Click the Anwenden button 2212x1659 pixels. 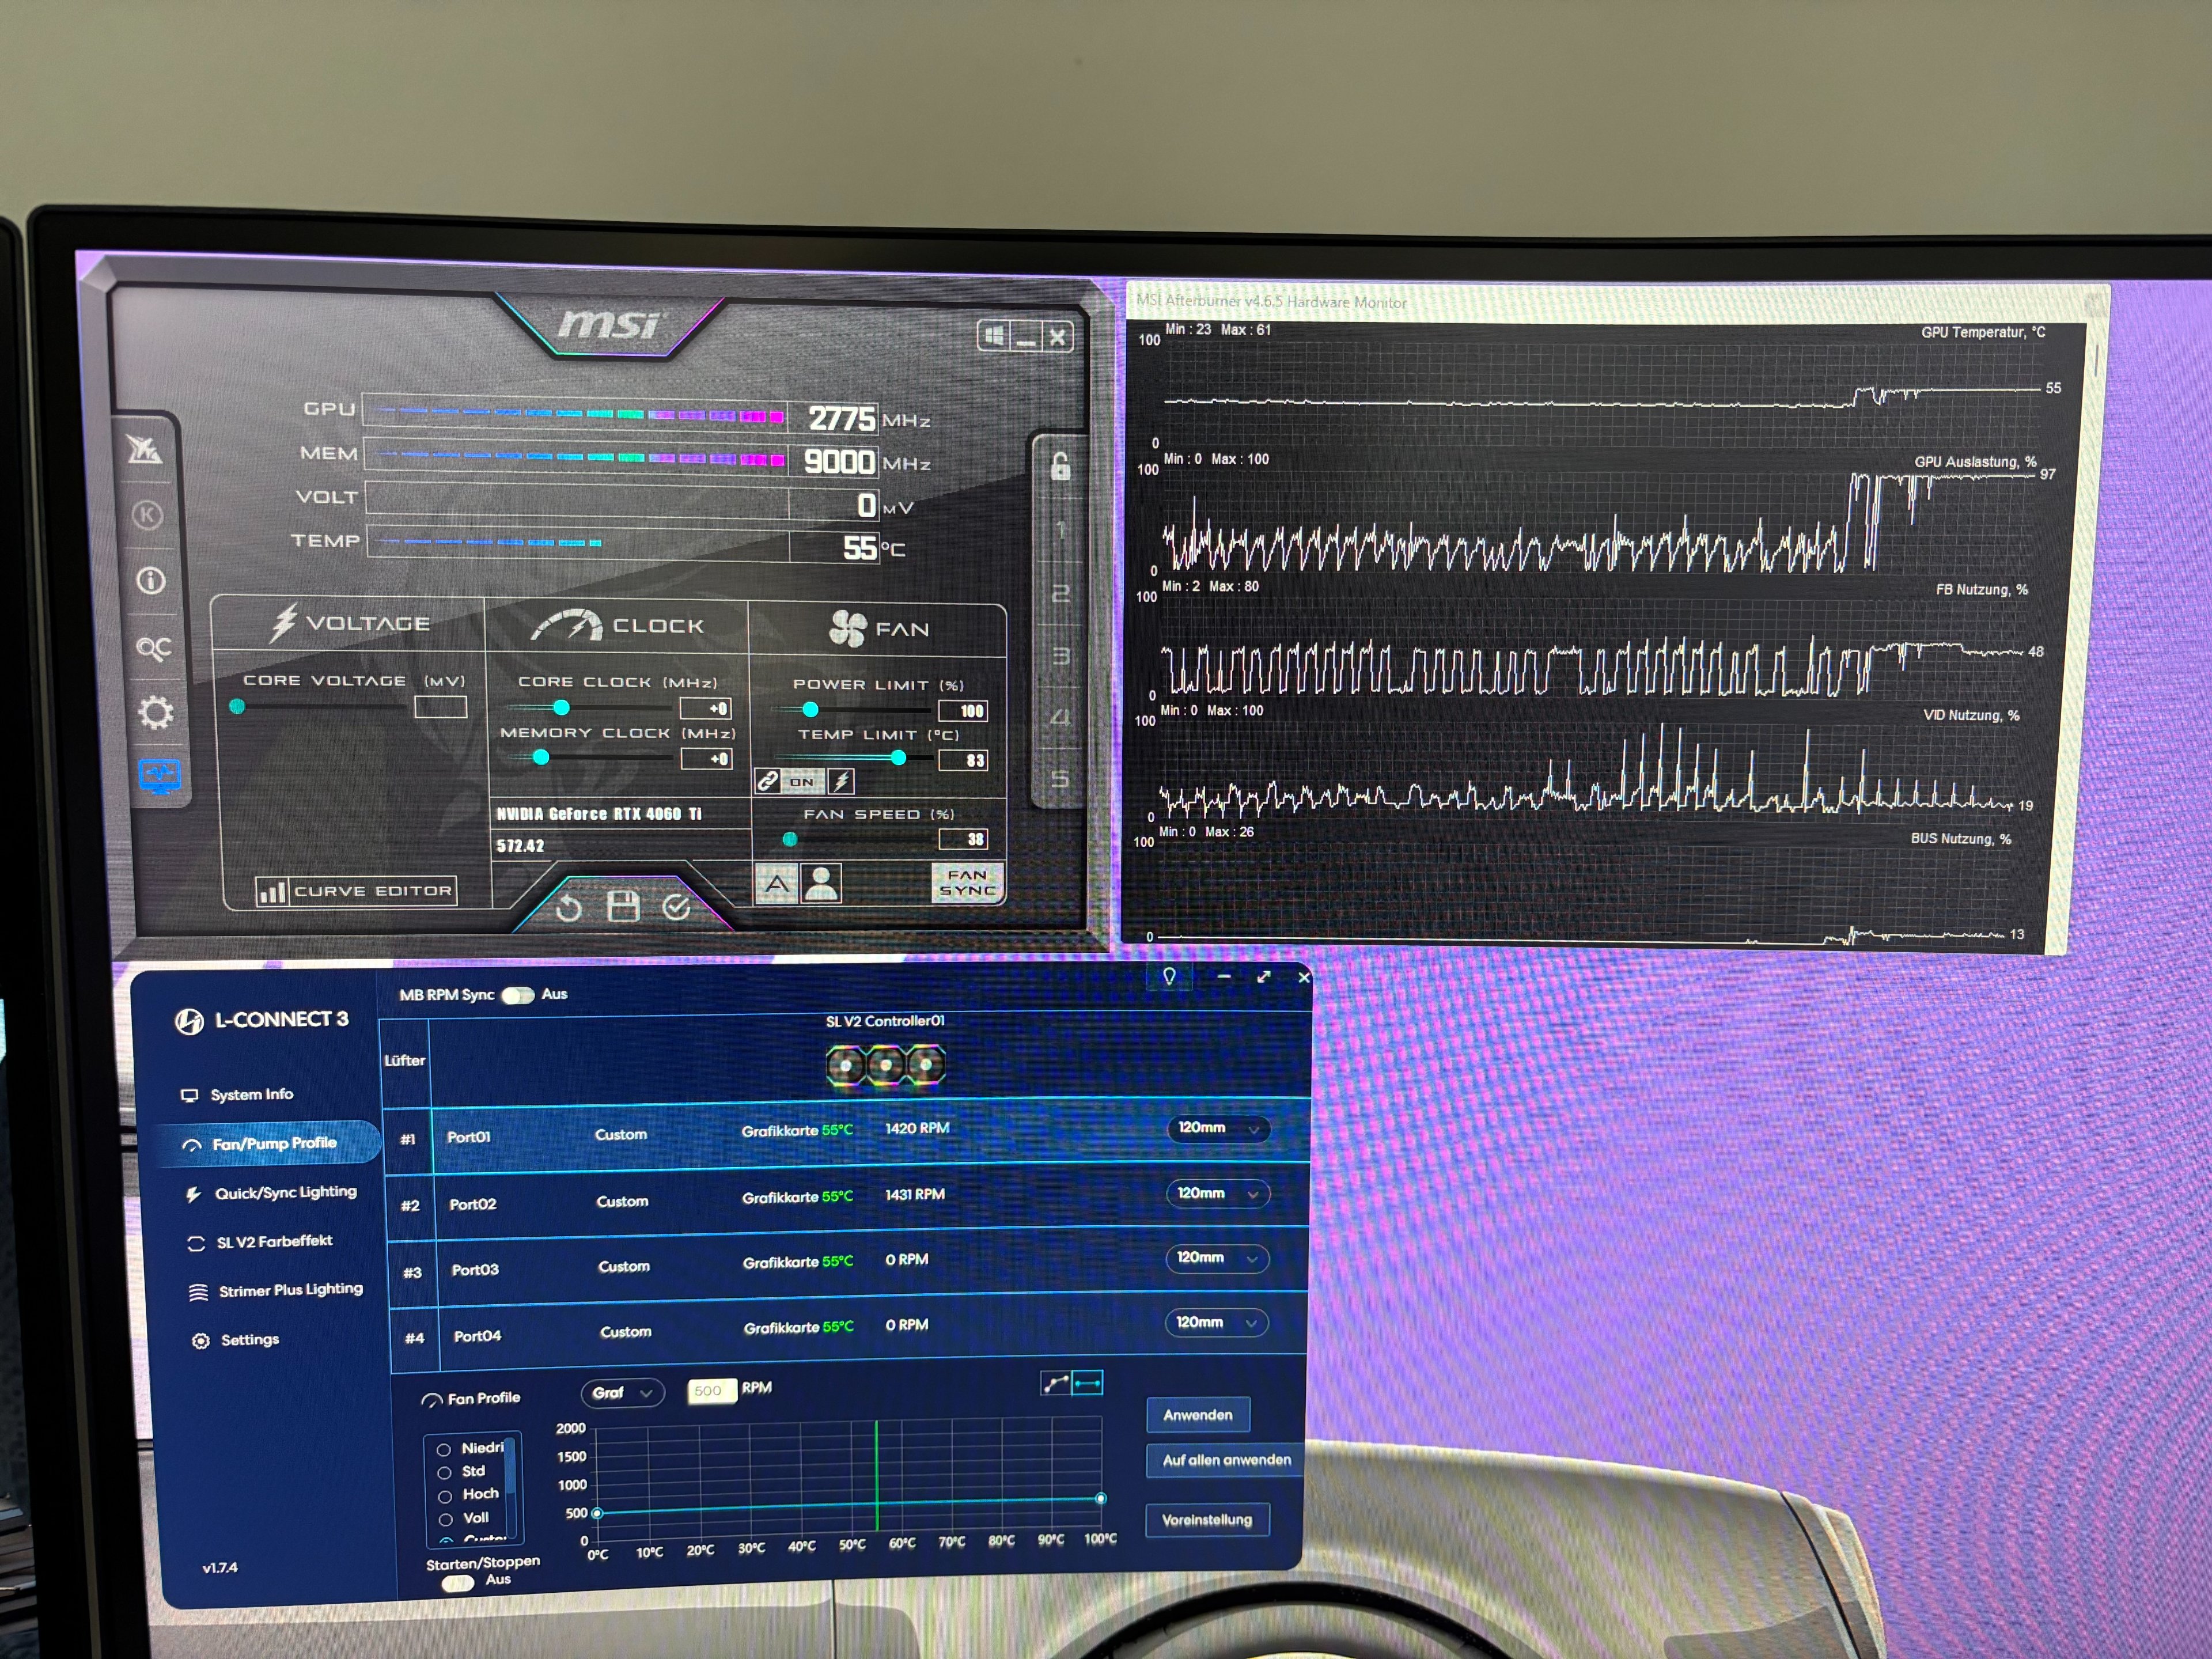pyautogui.click(x=1197, y=1414)
